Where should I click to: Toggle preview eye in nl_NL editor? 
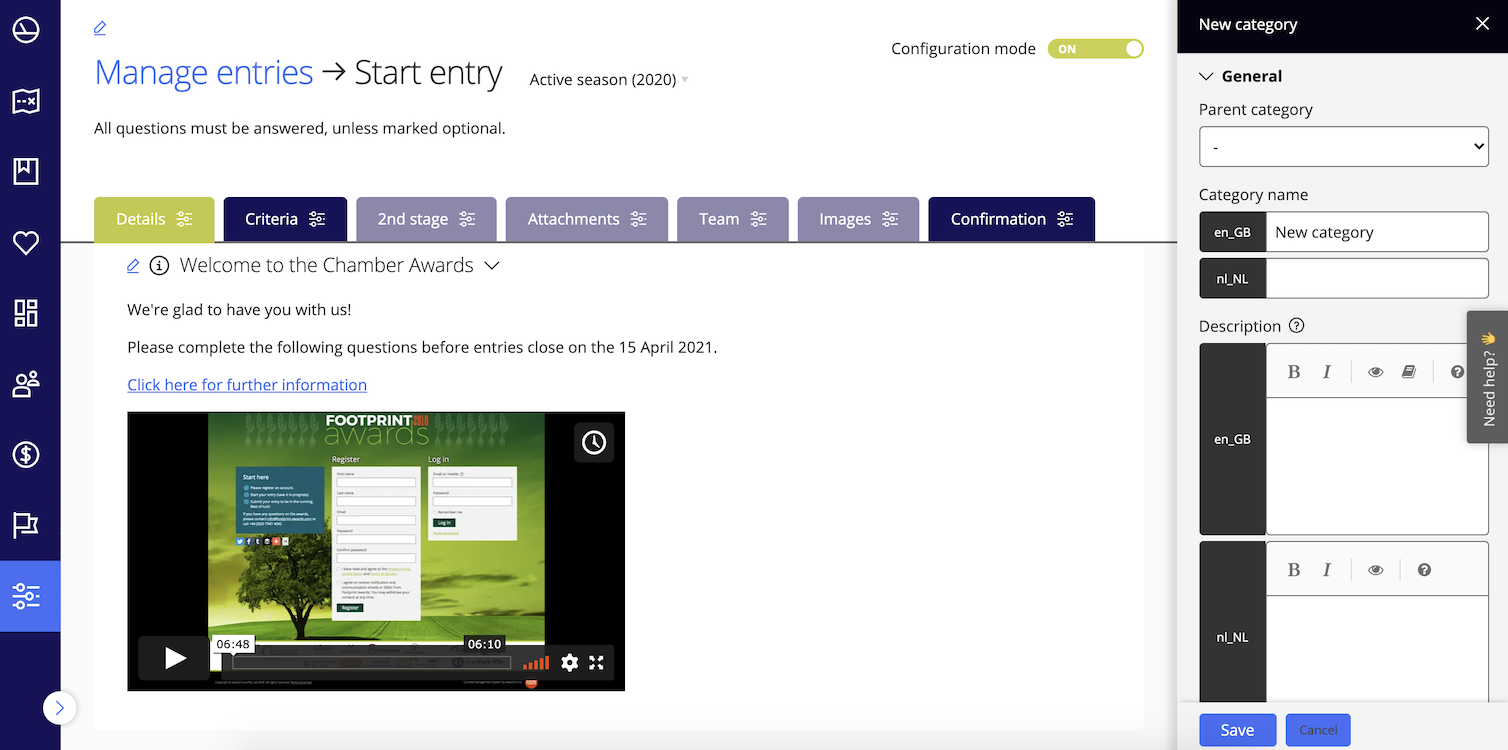pos(1376,570)
